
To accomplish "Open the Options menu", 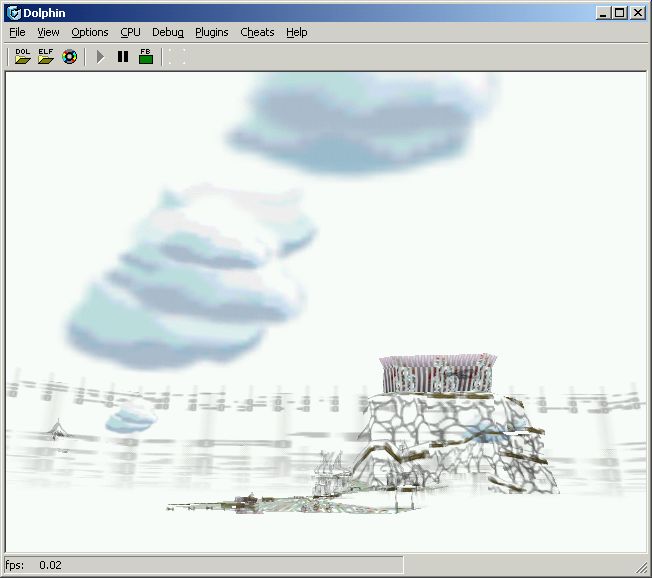I will (x=90, y=32).
